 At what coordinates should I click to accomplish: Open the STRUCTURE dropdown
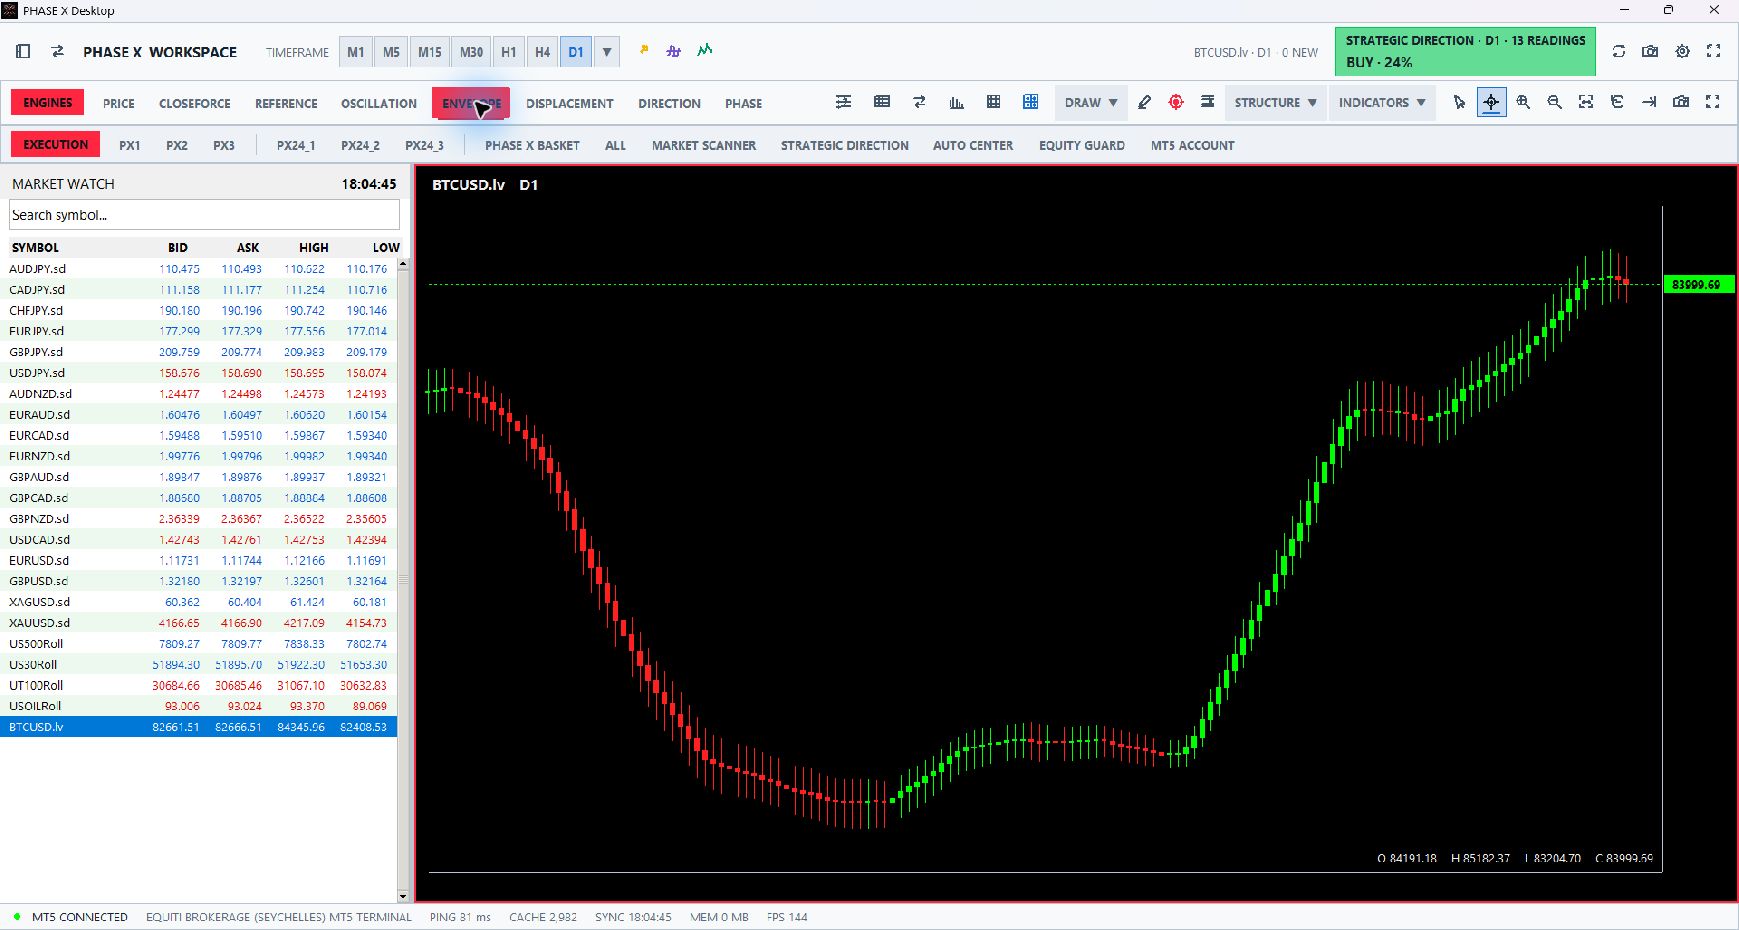tap(1275, 102)
